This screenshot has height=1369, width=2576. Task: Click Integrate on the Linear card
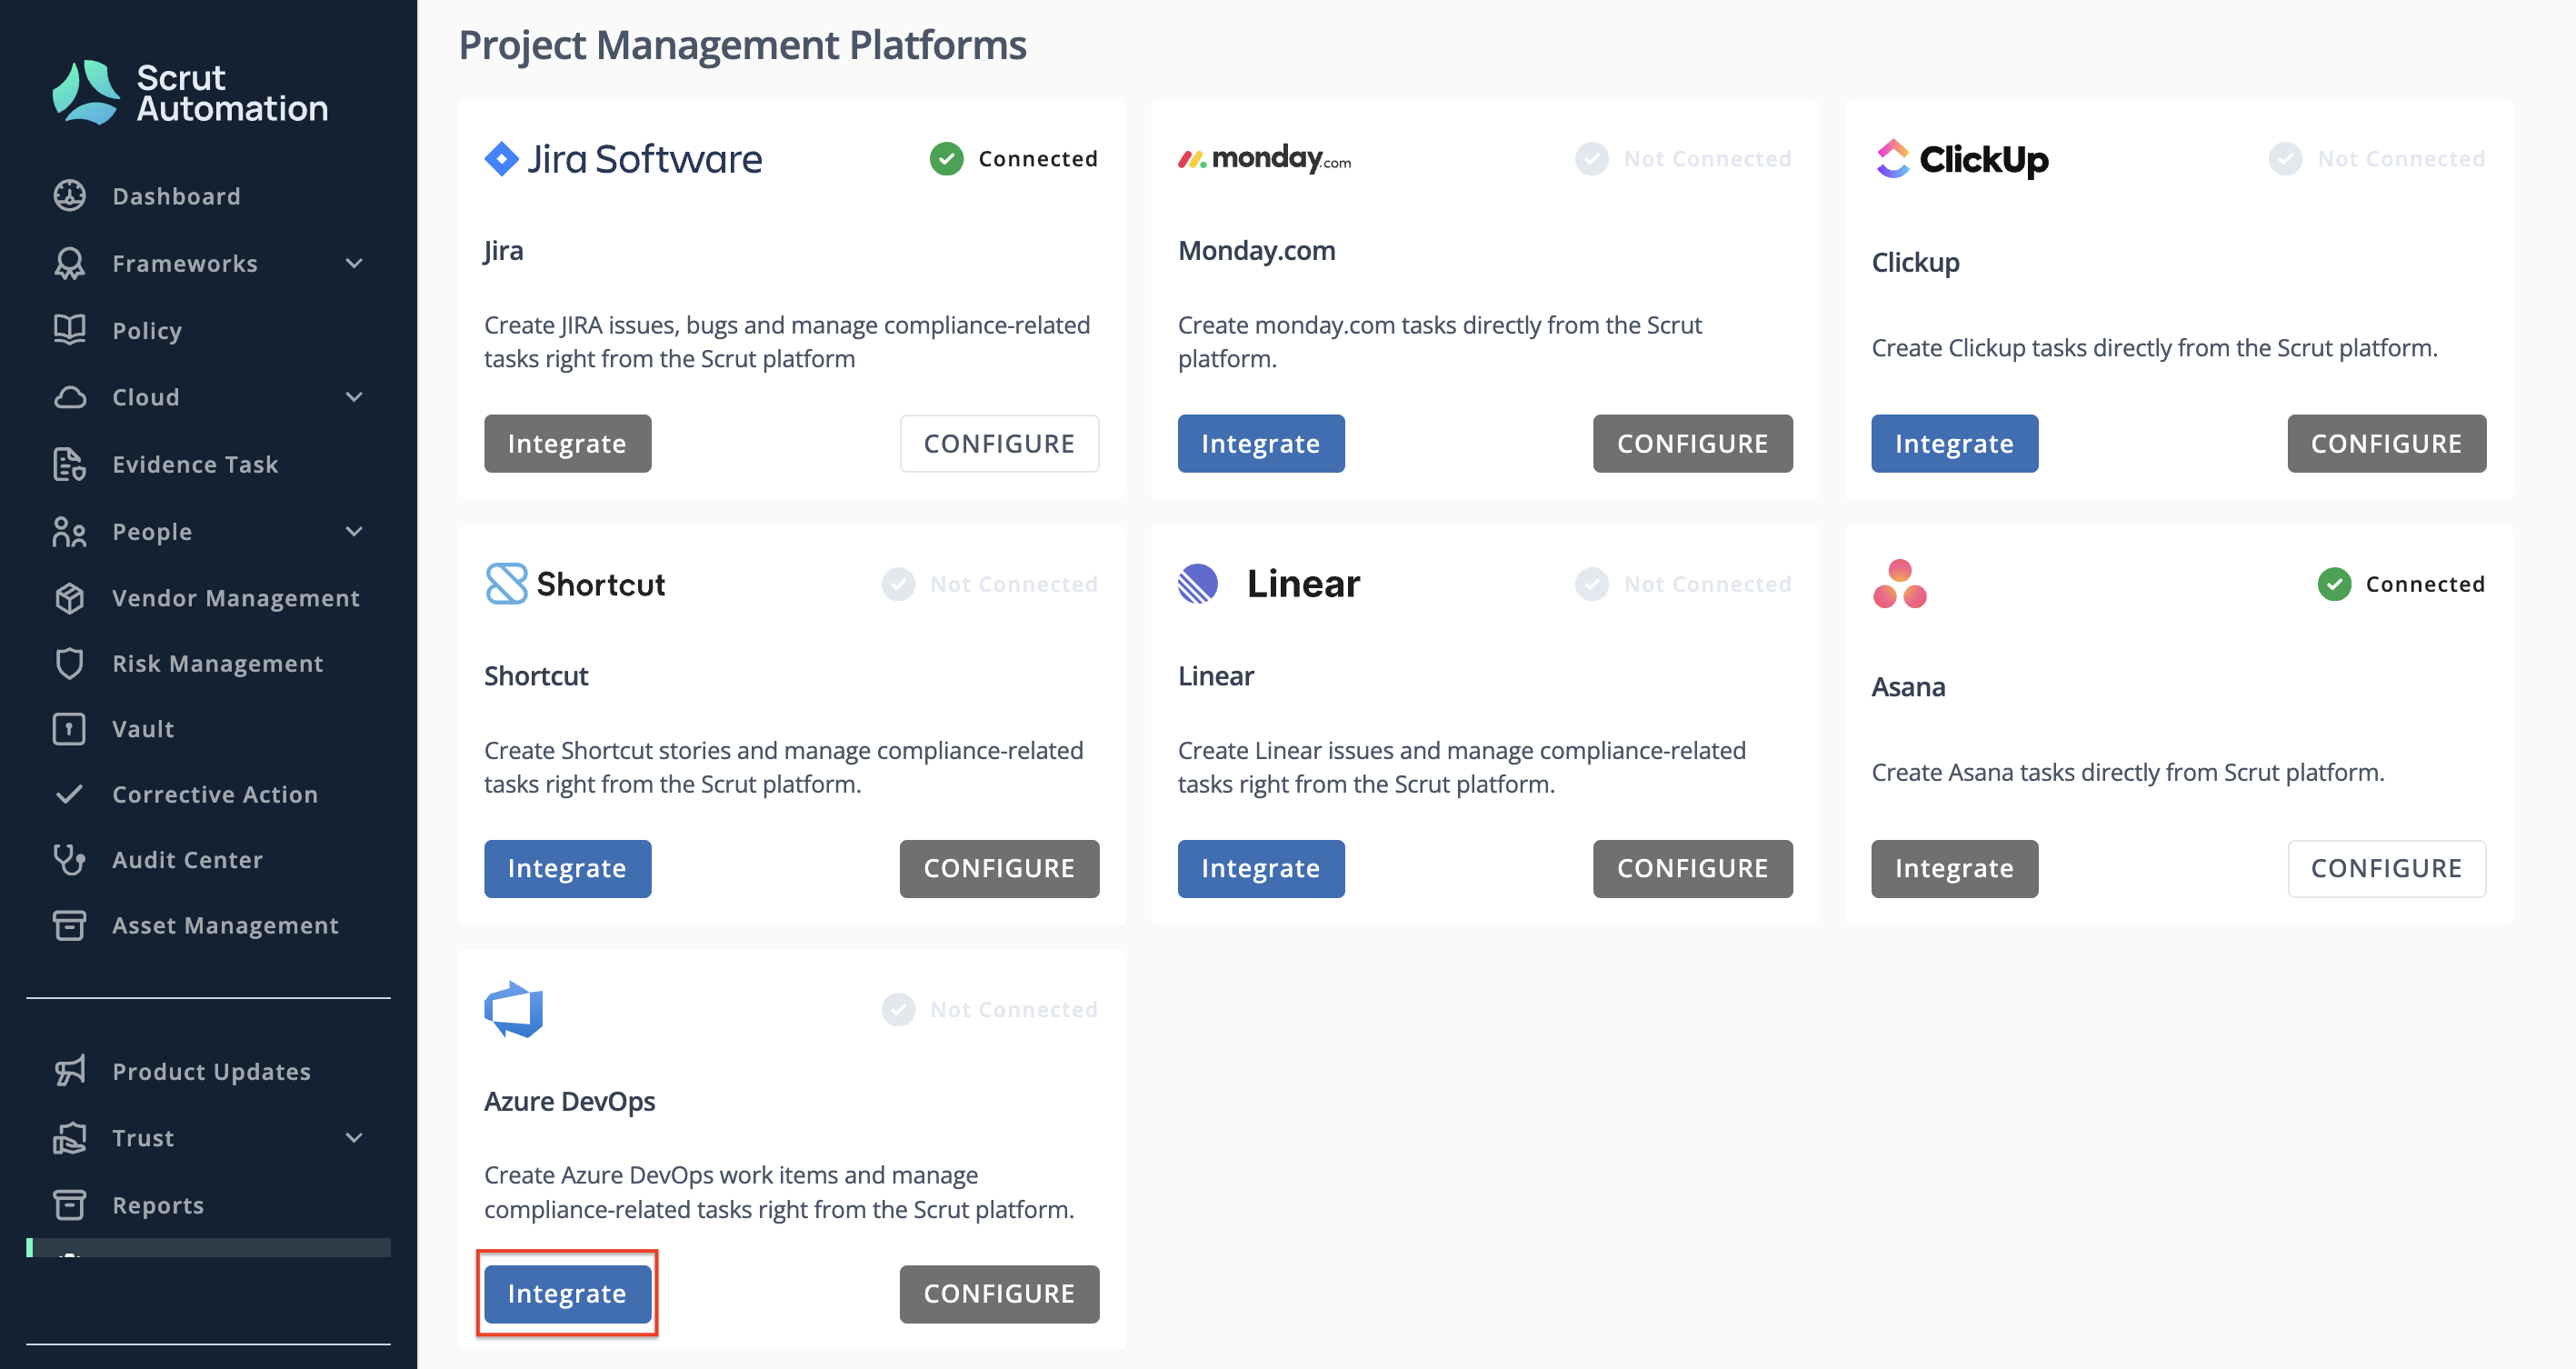[1260, 868]
